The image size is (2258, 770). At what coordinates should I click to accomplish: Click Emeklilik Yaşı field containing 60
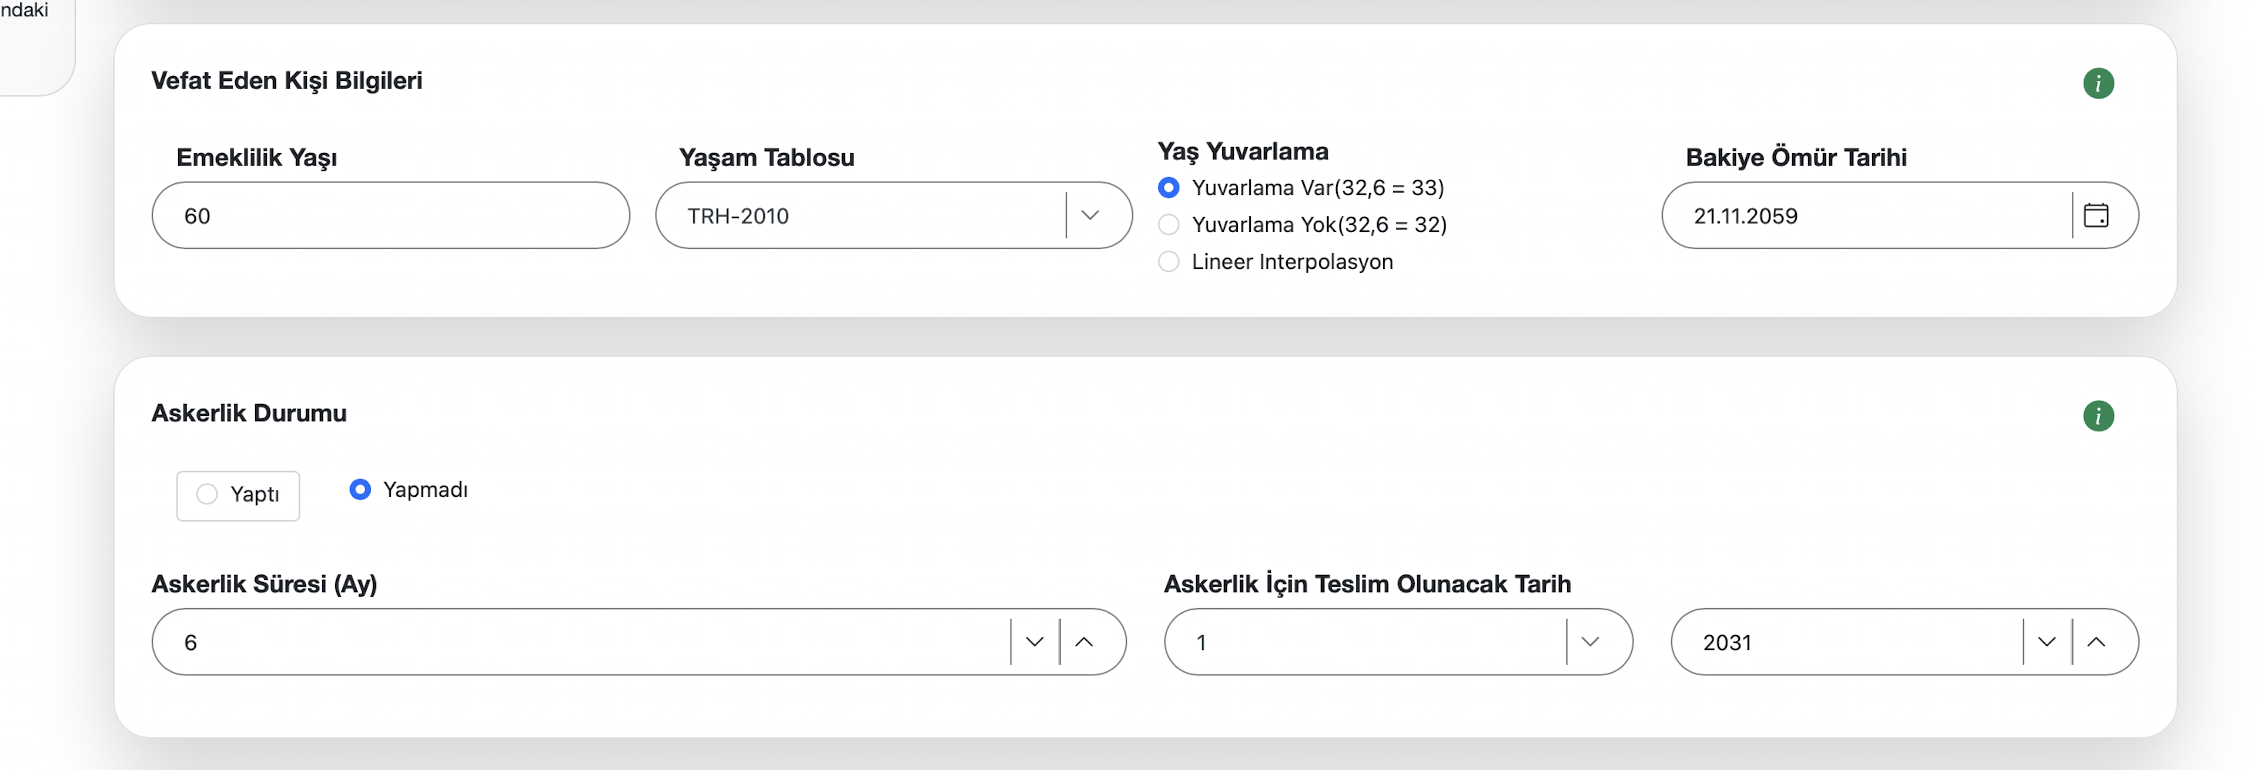pyautogui.click(x=391, y=215)
